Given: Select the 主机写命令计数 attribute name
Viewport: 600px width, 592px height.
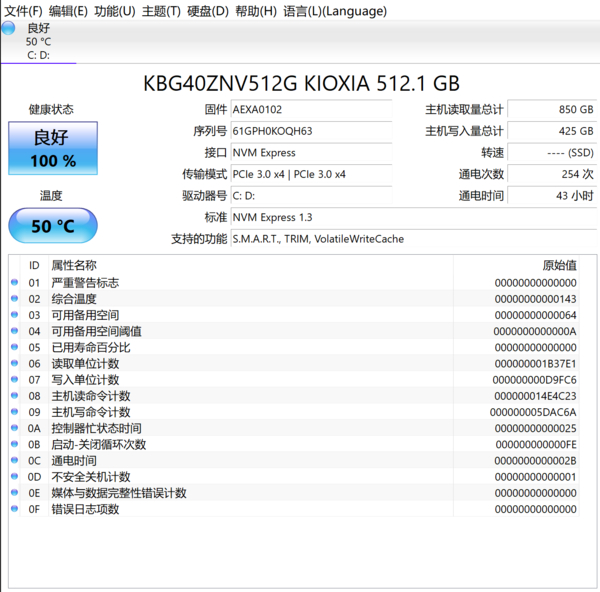Looking at the screenshot, I should tap(91, 412).
